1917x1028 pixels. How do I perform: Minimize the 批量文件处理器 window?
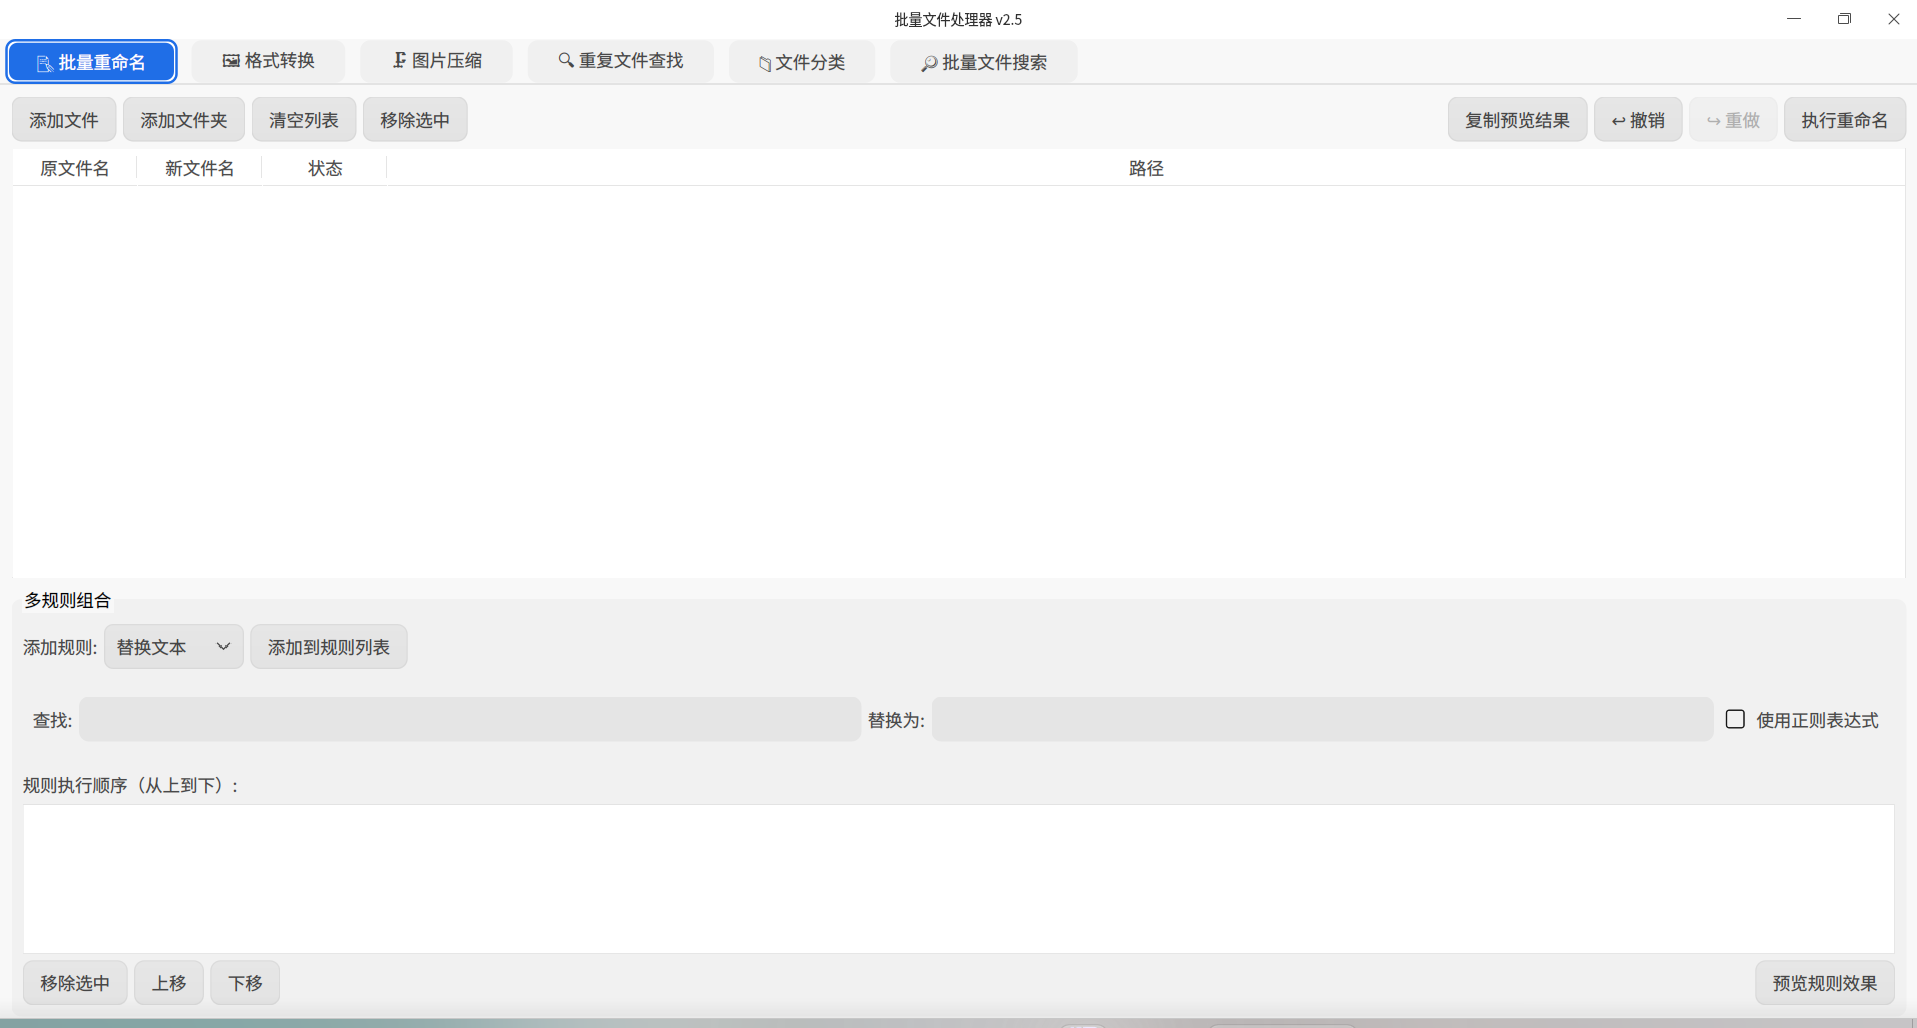[x=1794, y=19]
